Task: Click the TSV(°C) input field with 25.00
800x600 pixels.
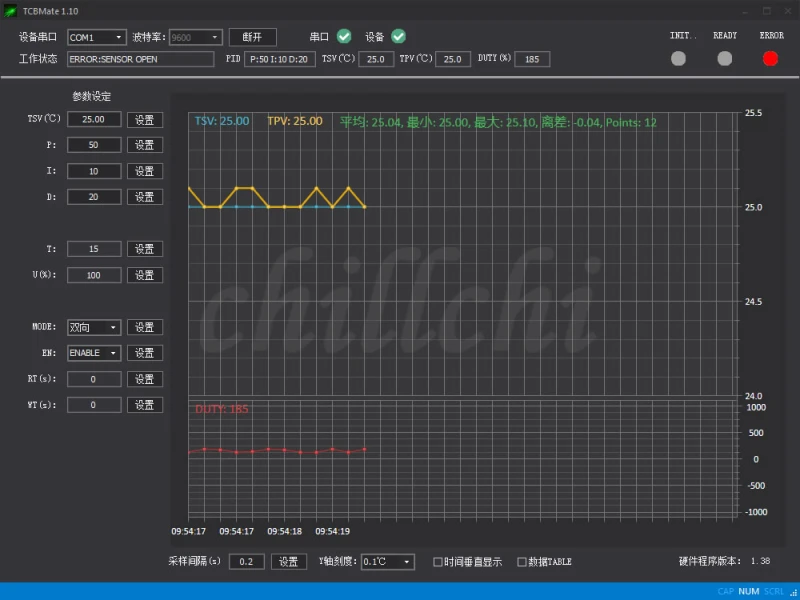Action: tap(94, 119)
